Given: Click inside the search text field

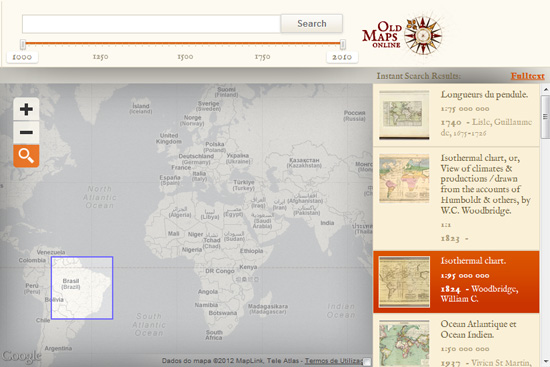Looking at the screenshot, I should point(151,24).
